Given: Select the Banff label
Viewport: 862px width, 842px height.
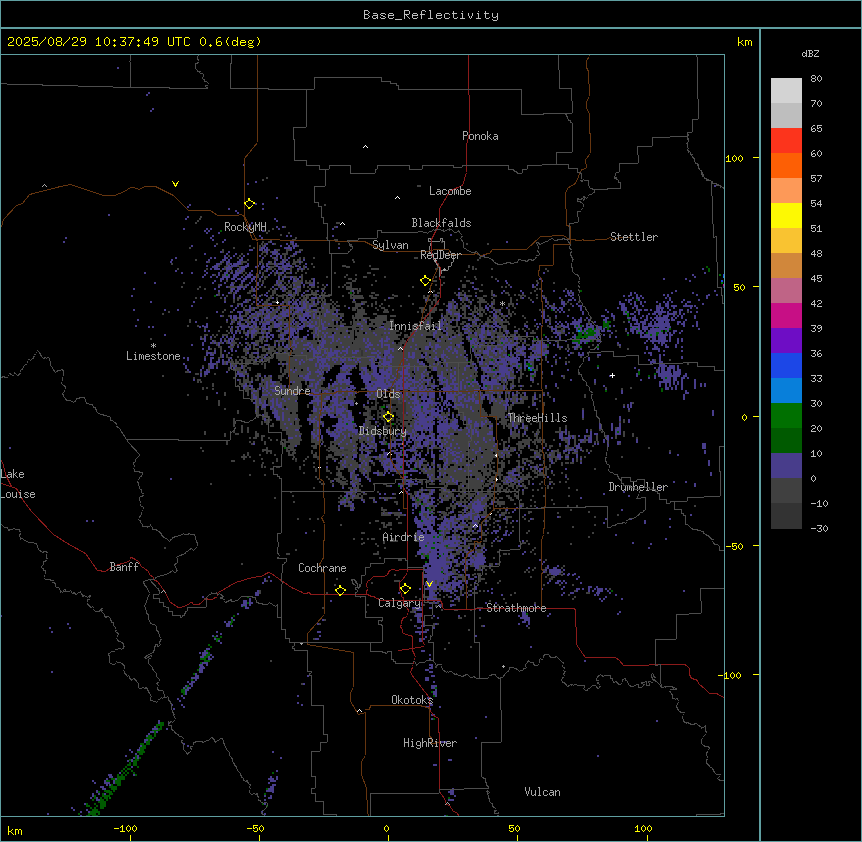Looking at the screenshot, I should tap(124, 567).
